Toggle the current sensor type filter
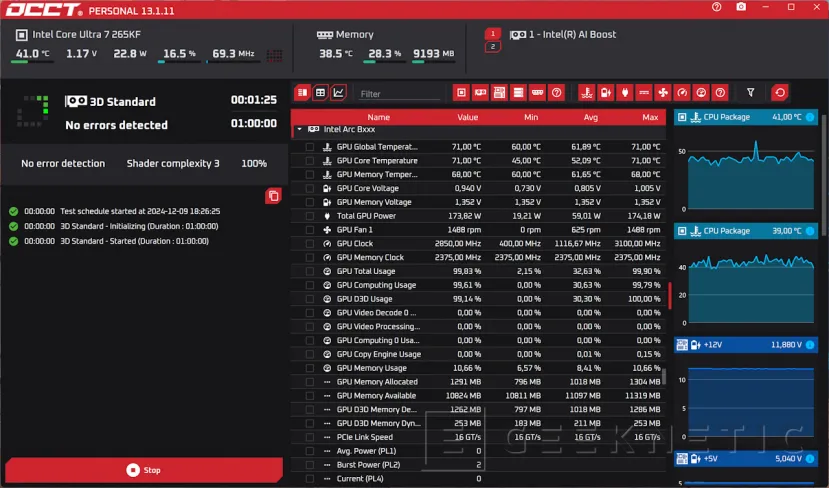This screenshot has width=829, height=488. pyautogui.click(x=643, y=93)
